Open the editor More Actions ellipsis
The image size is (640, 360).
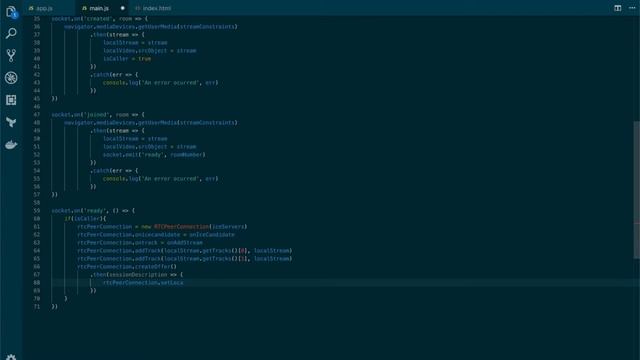click(x=632, y=8)
